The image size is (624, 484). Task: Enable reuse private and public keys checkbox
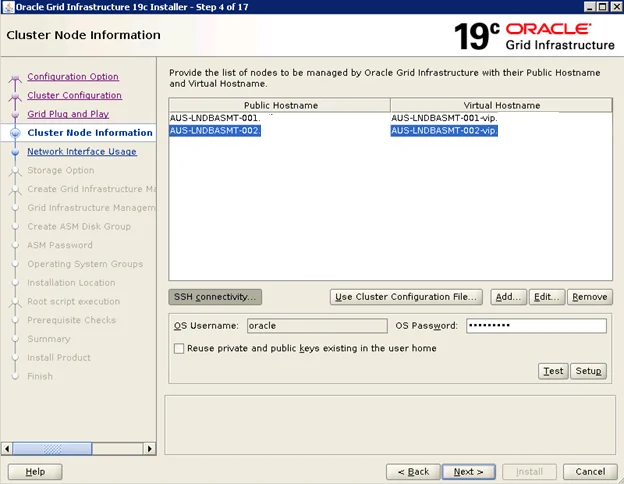pos(179,349)
